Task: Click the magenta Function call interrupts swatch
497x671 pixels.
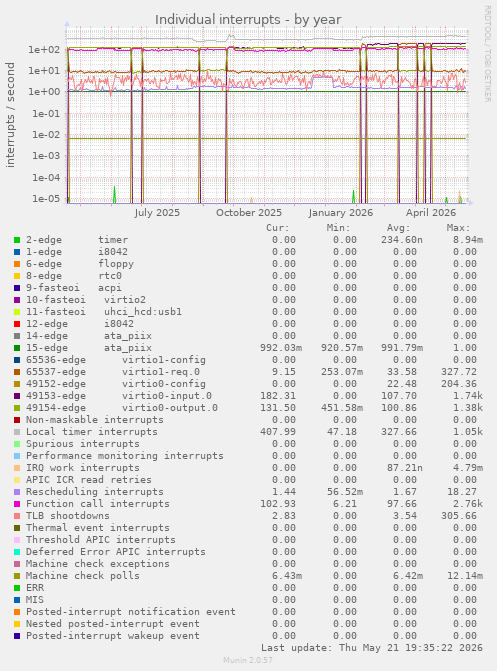Action: point(17,504)
